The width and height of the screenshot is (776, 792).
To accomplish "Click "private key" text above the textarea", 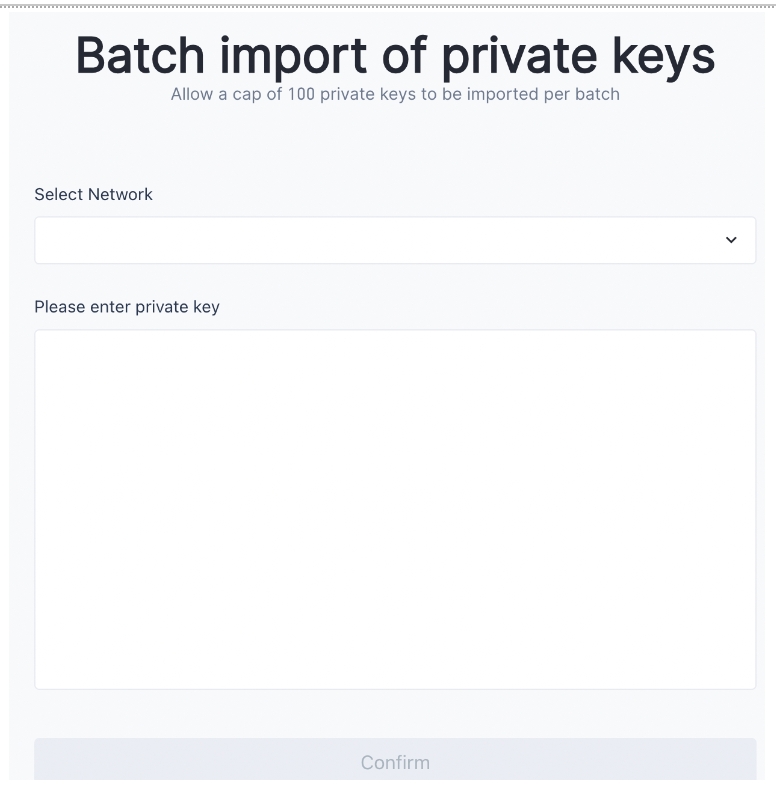I will (x=177, y=306).
